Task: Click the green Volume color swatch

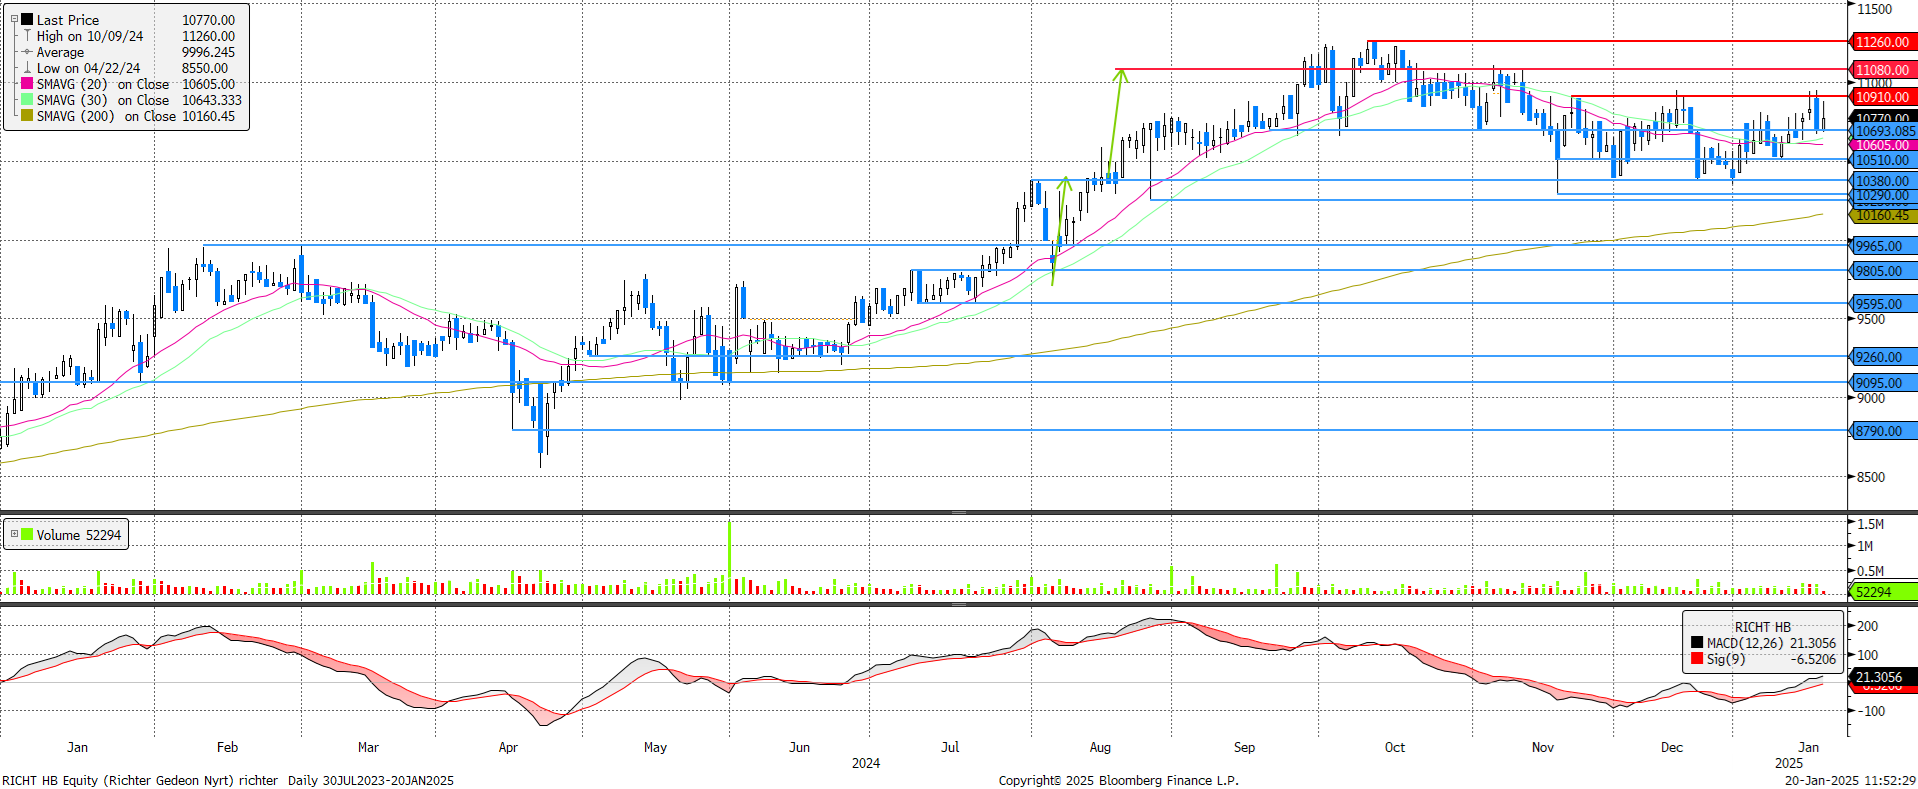Action: (27, 534)
